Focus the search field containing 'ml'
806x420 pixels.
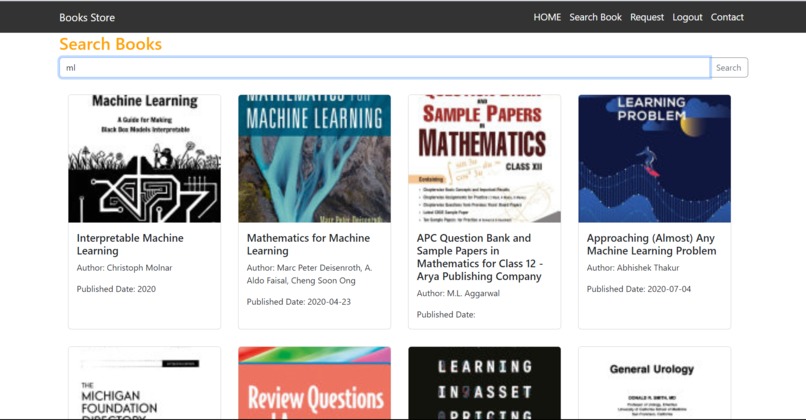coord(384,67)
